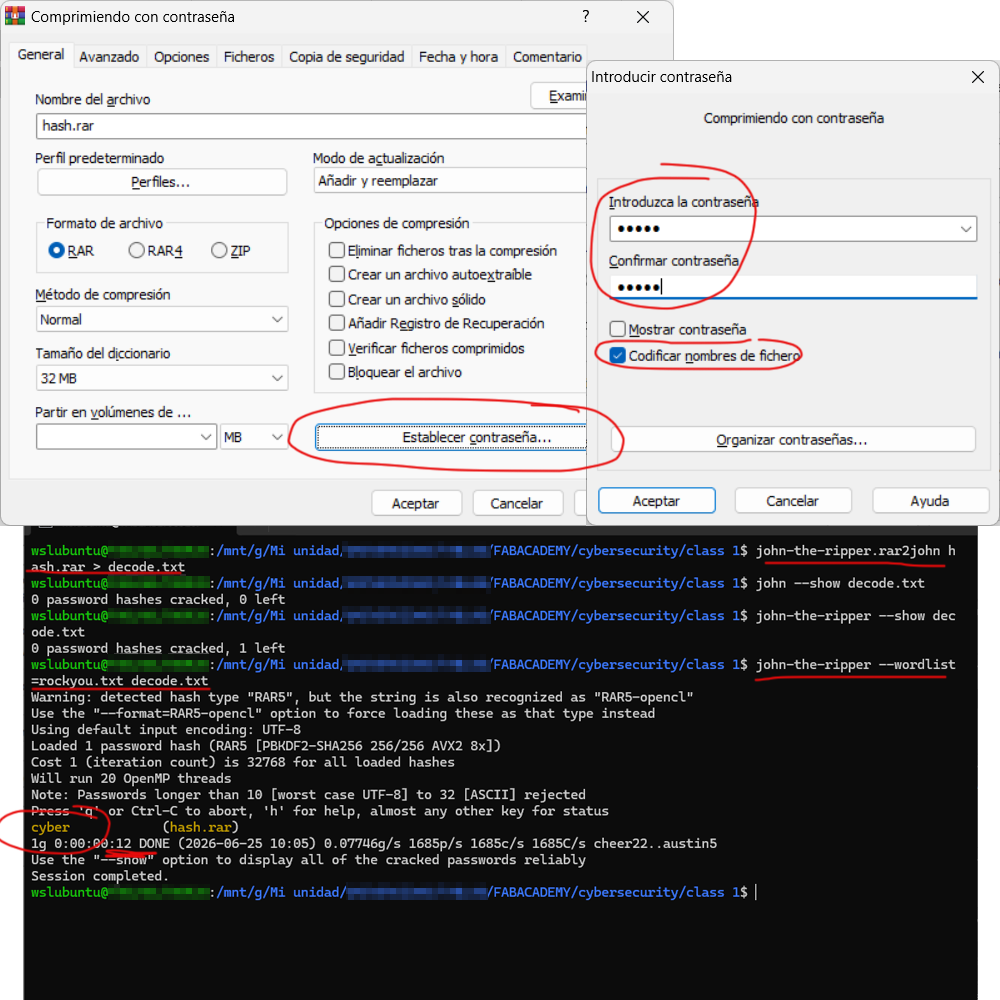Open the Comentario tab

click(x=547, y=57)
